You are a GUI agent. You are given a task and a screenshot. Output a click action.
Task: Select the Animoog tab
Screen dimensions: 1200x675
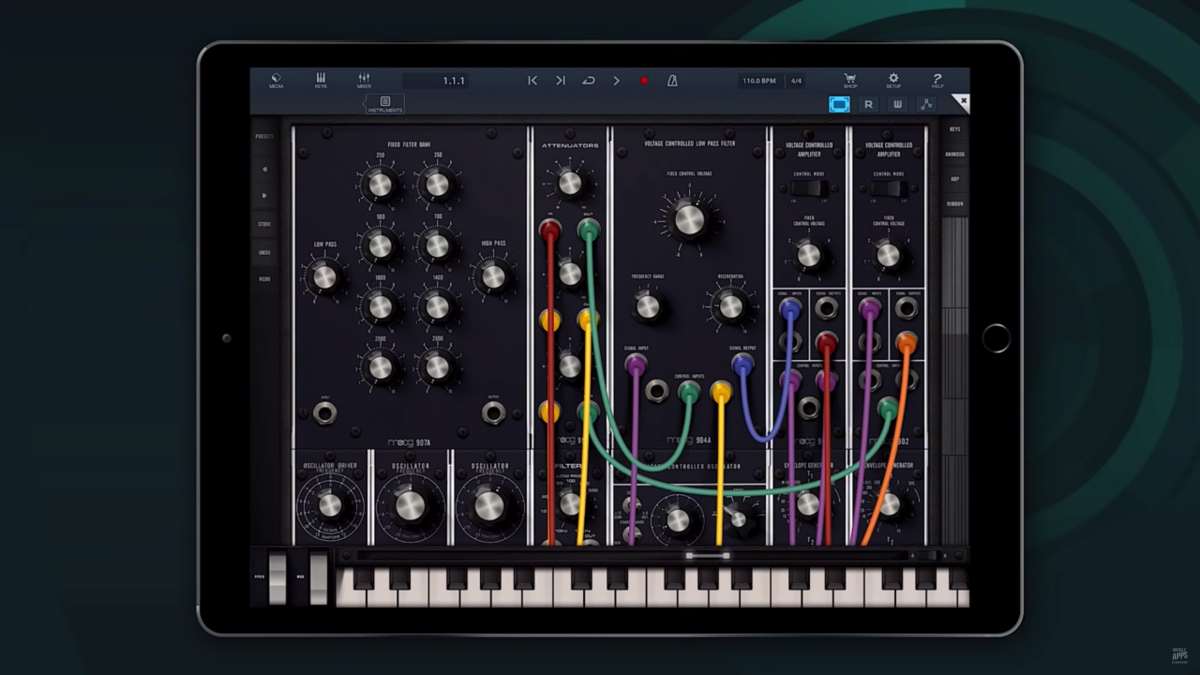(x=955, y=154)
